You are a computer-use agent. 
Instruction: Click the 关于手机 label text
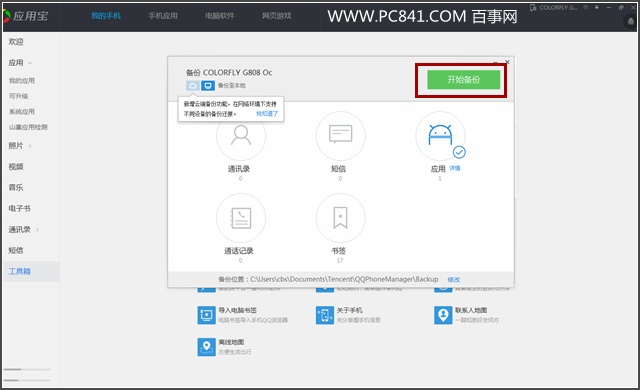pos(349,310)
